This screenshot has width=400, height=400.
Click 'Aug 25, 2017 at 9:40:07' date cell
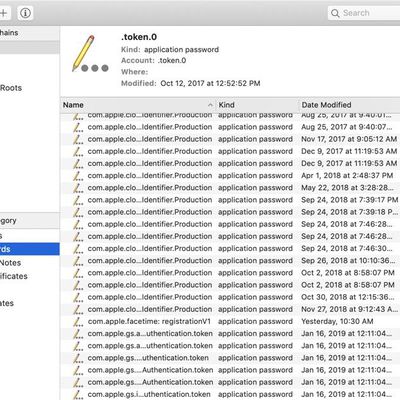coord(347,127)
